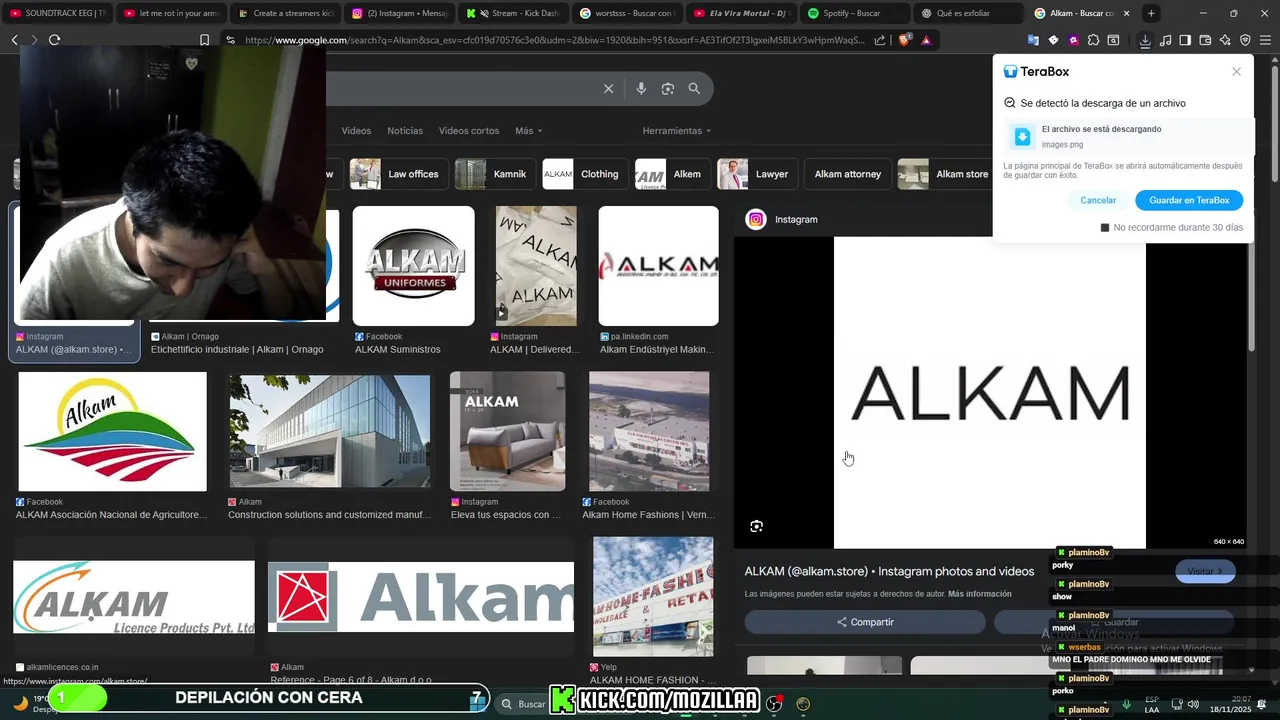The image size is (1280, 720).
Task: Click the Instagram source header in preview
Action: pos(782,219)
